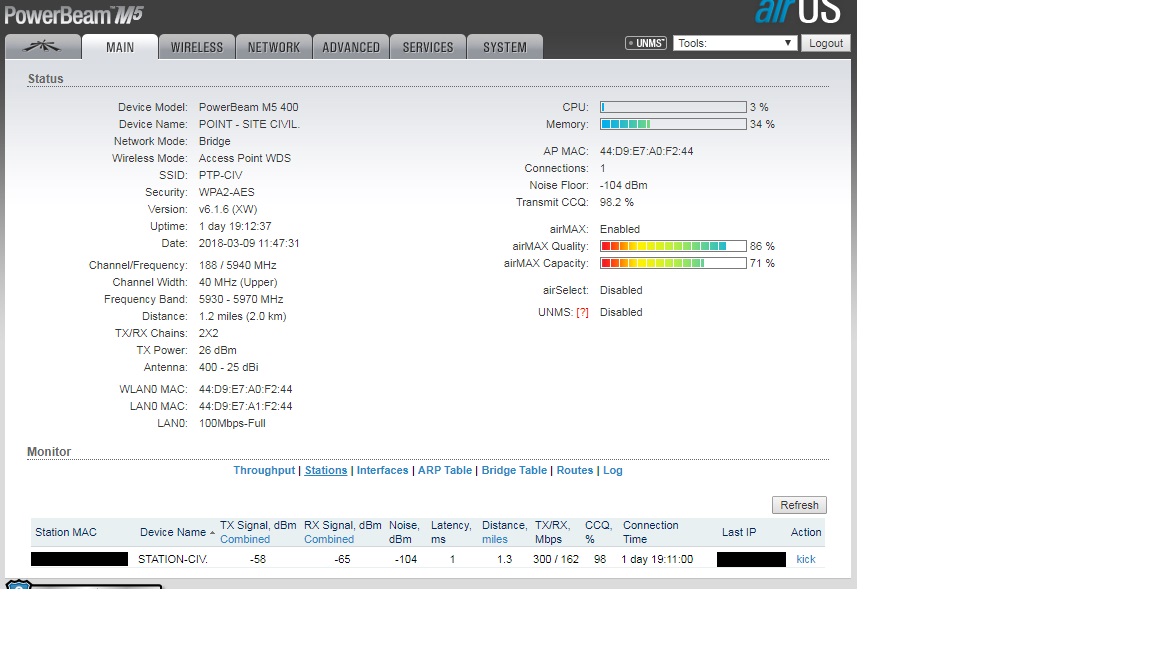Image resolution: width=1152 pixels, height=648 pixels.
Task: Select TX/RX value 300 / 162
Action: tap(556, 559)
